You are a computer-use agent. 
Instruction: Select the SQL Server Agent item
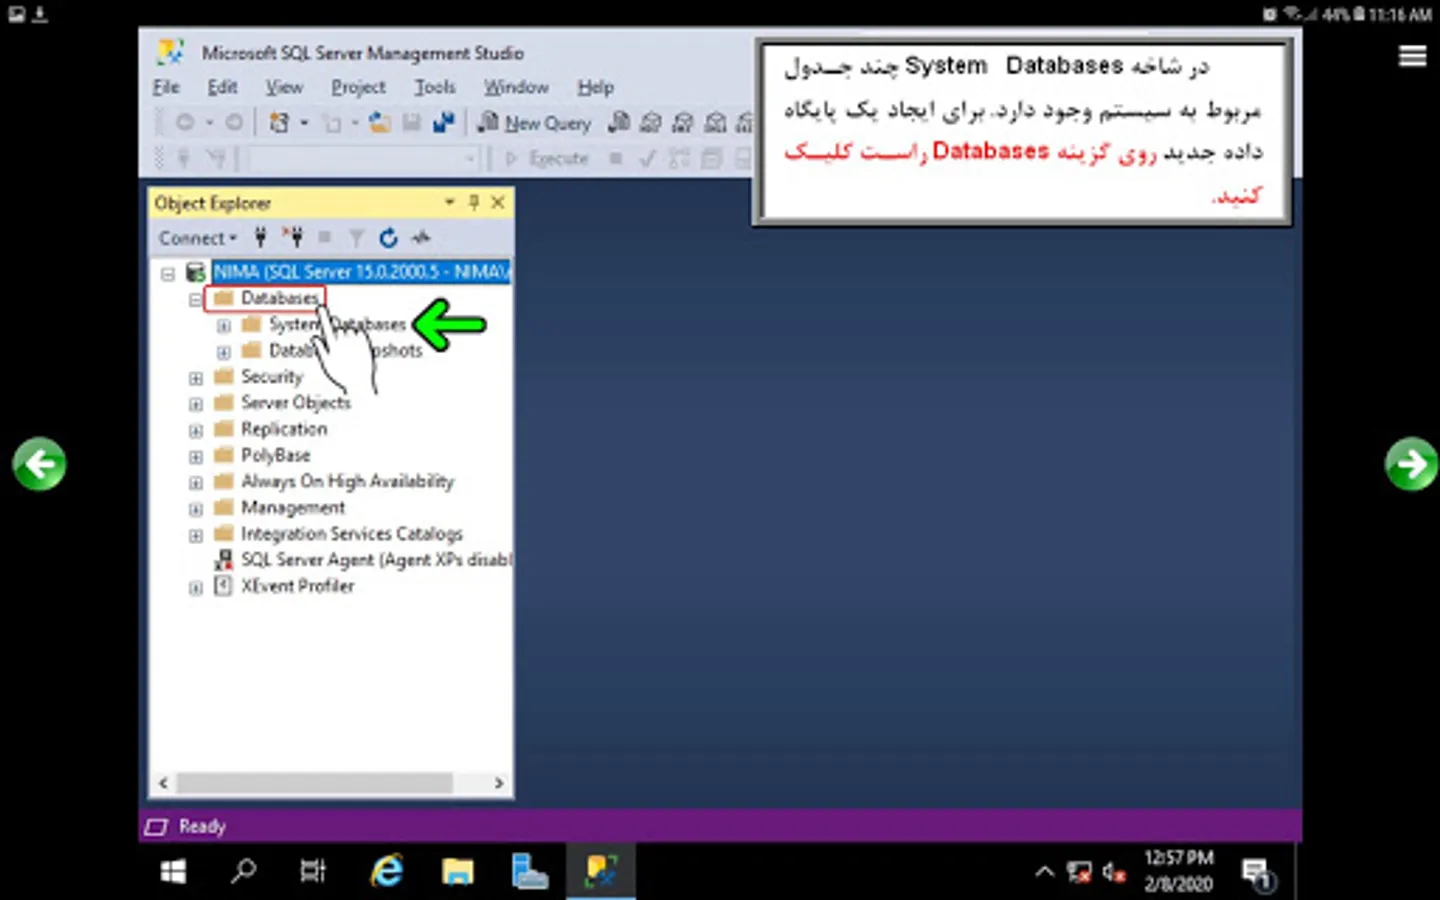(376, 560)
